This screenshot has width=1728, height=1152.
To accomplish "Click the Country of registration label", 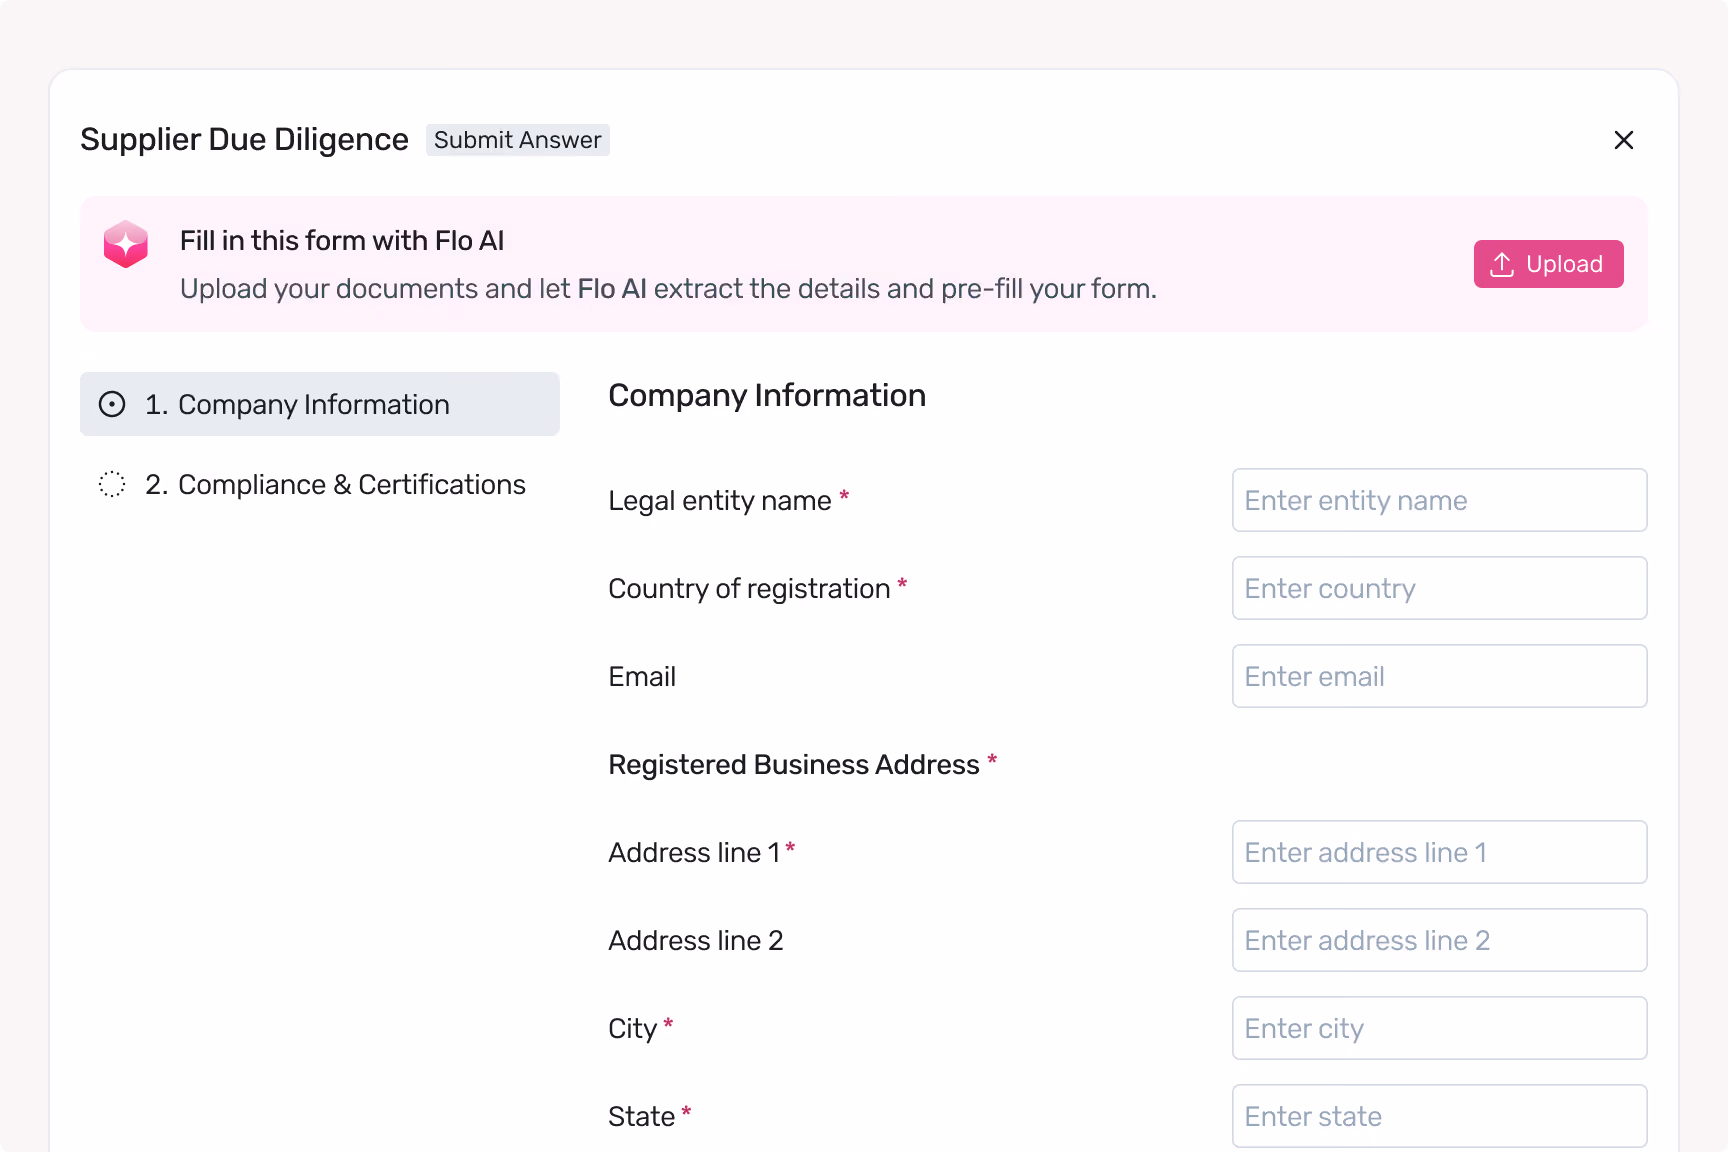I will (x=749, y=589).
